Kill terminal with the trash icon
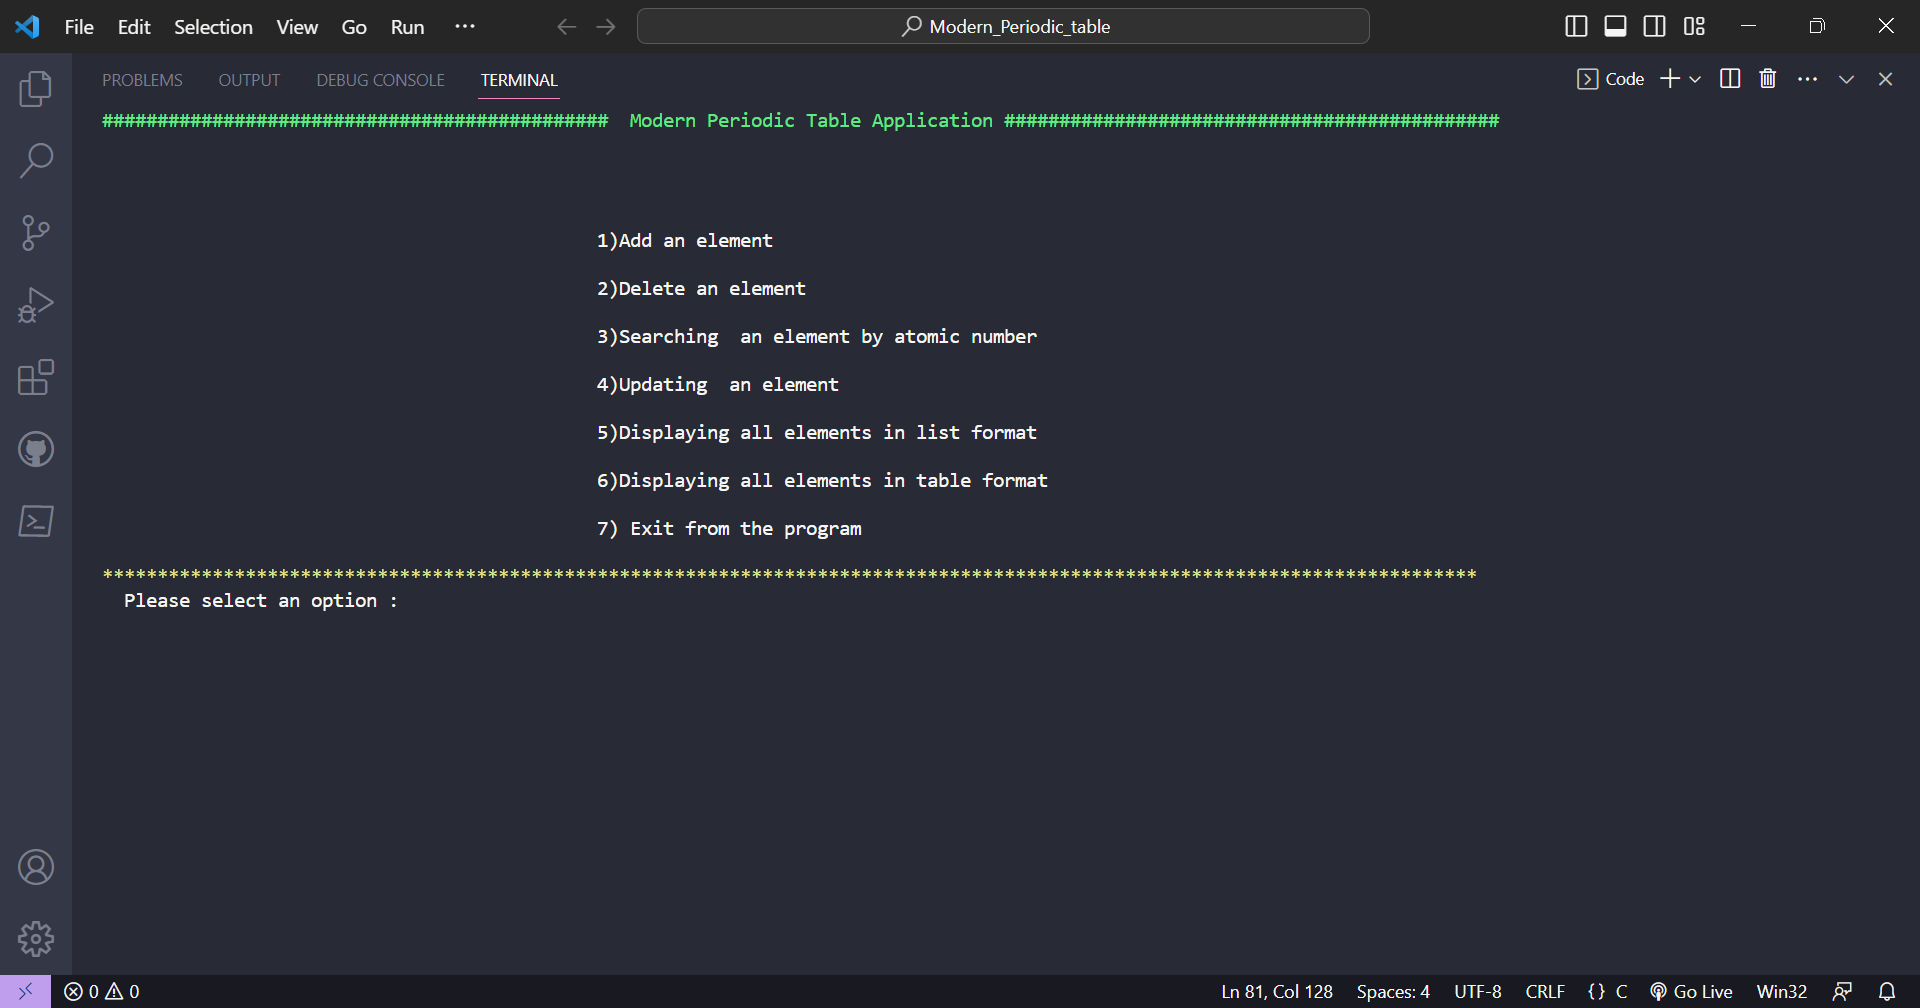This screenshot has height=1008, width=1920. click(1767, 78)
